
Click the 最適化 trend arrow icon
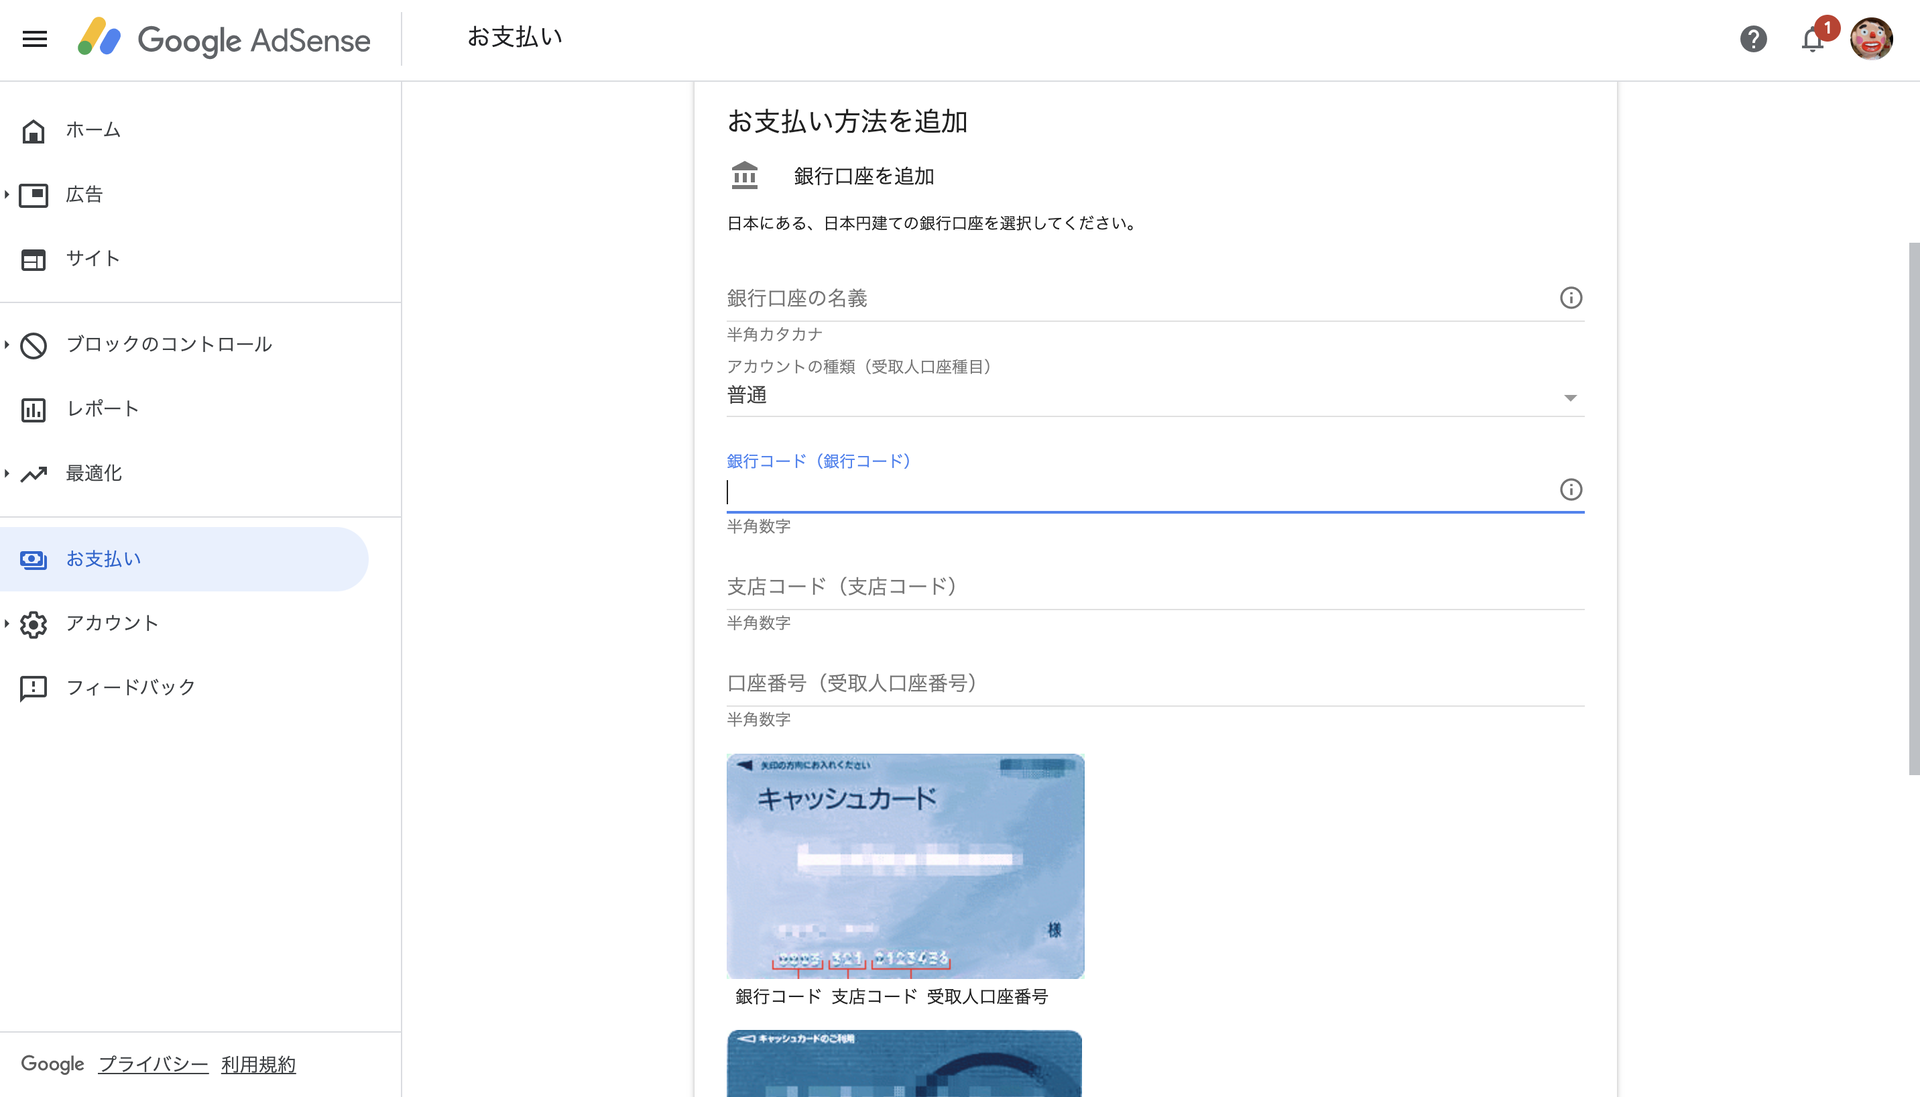[34, 474]
